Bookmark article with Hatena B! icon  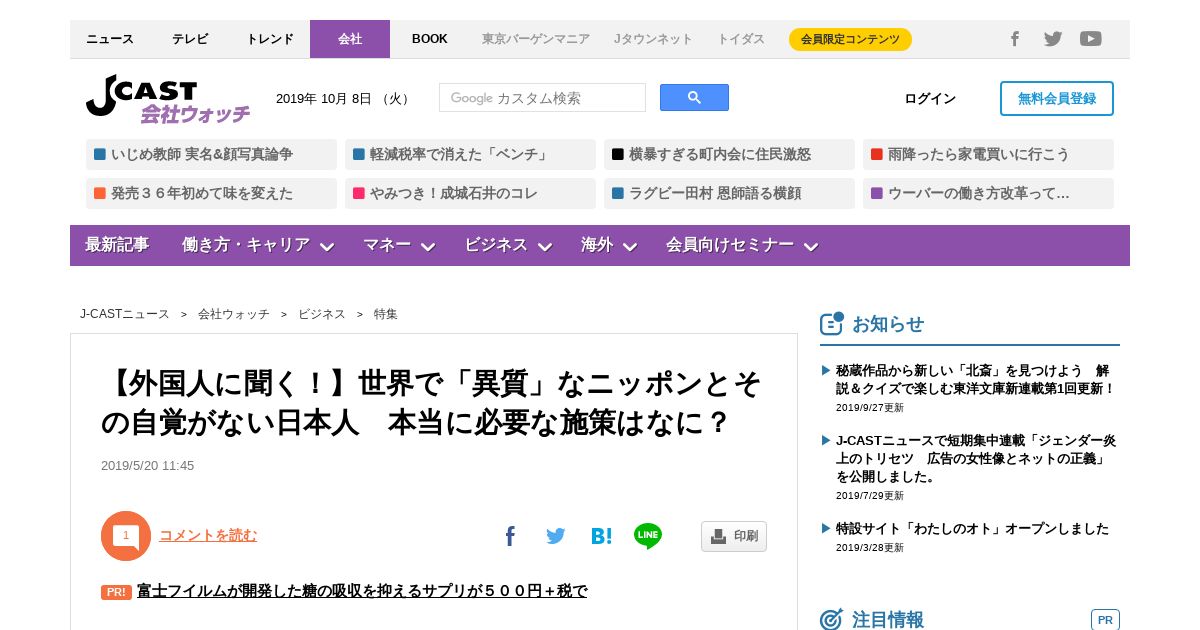pyautogui.click(x=601, y=536)
